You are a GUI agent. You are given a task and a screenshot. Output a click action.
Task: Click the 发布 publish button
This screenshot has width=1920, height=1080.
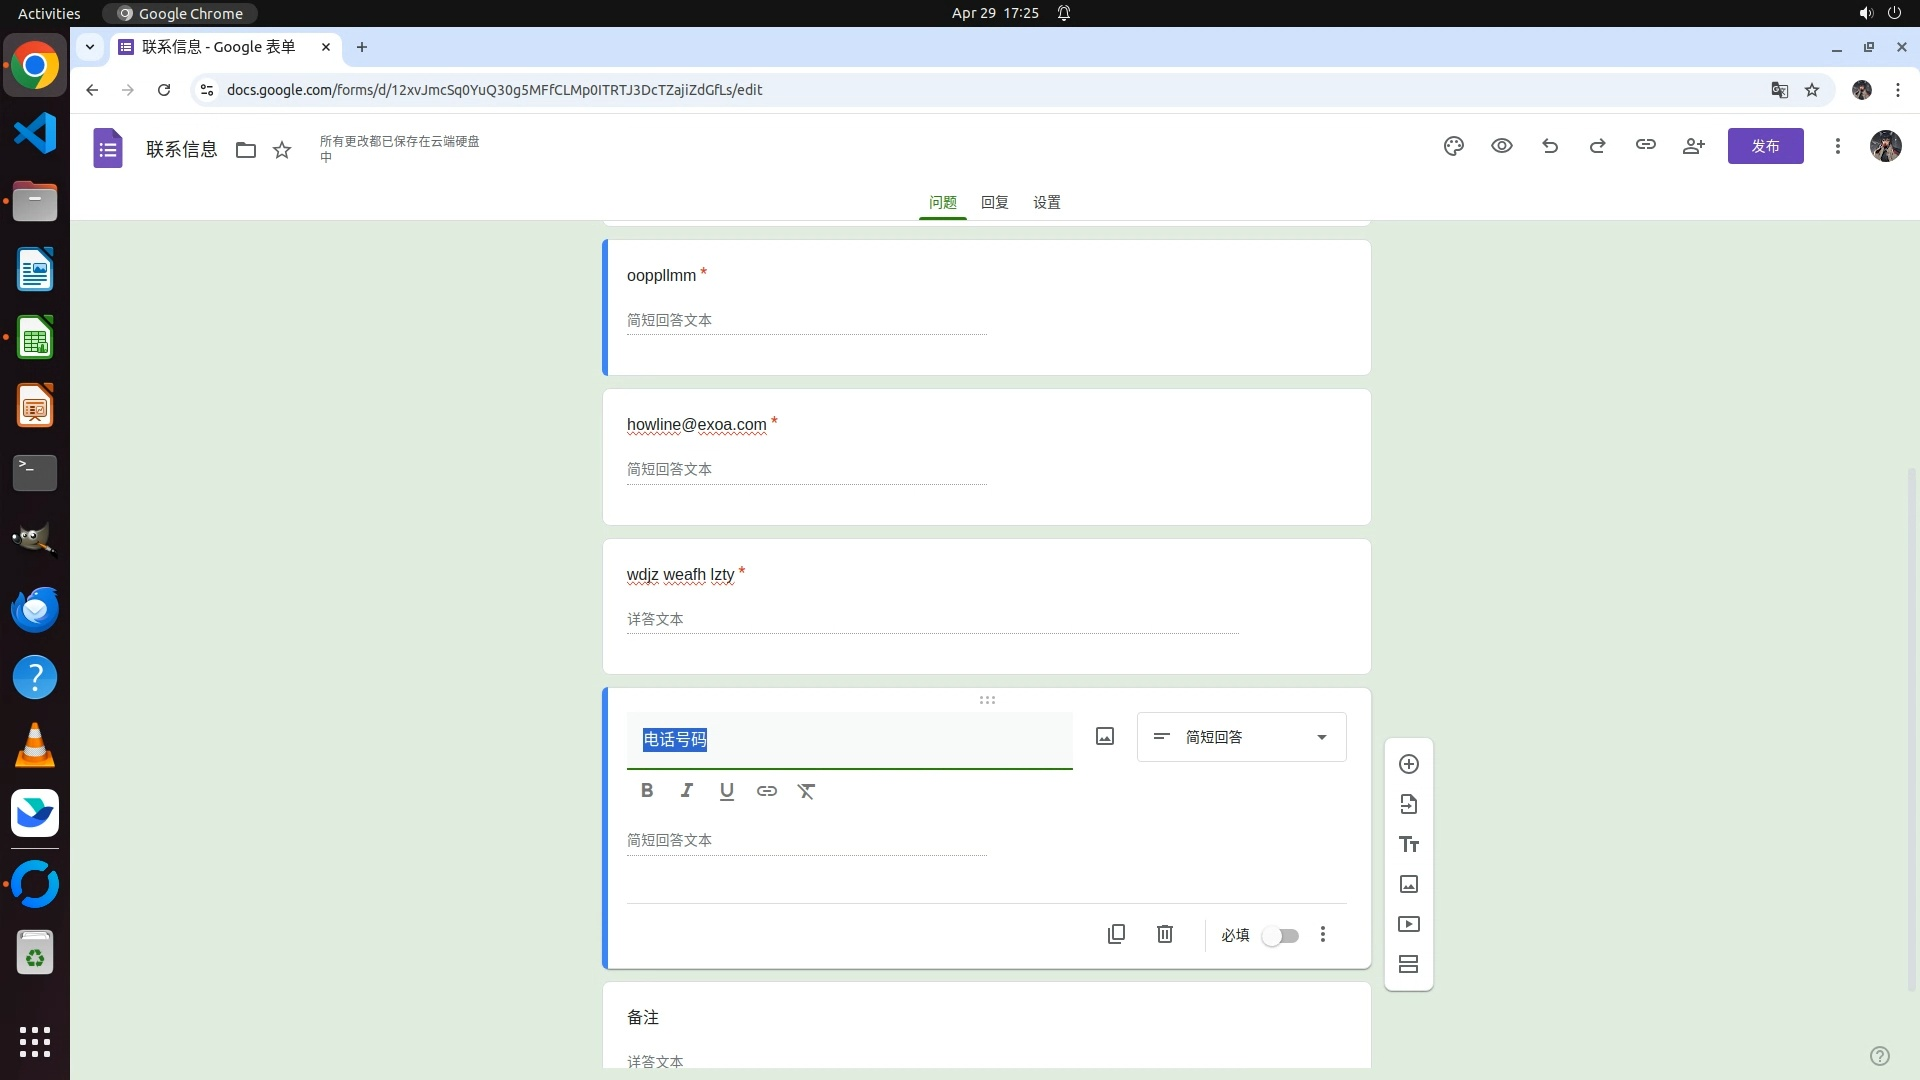point(1765,146)
